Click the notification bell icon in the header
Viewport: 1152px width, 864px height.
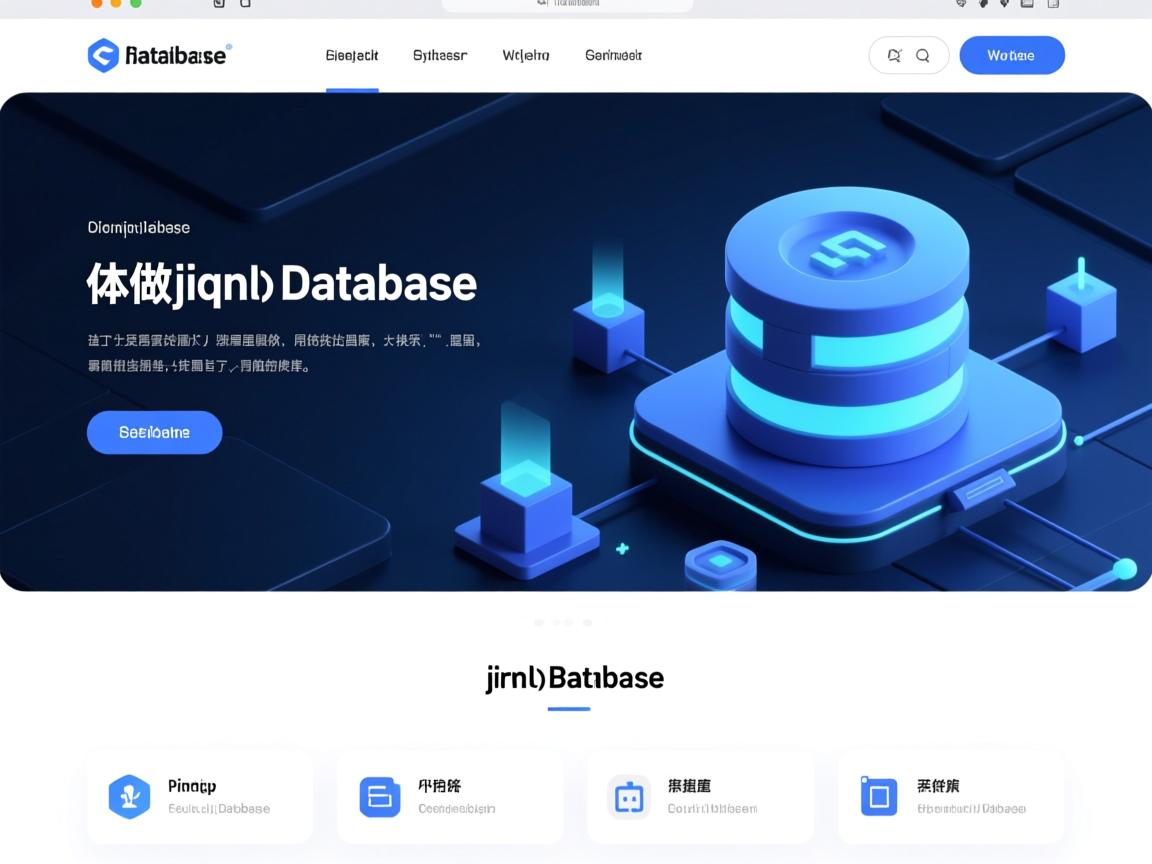pos(895,55)
